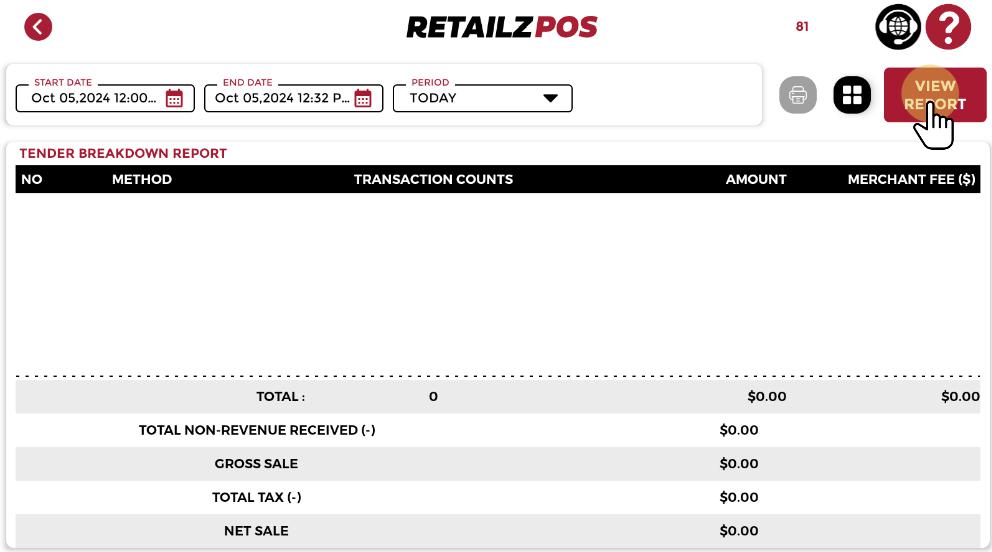Select the NET SALE summary row
Image resolution: width=992 pixels, height=552 pixels.
[497, 531]
